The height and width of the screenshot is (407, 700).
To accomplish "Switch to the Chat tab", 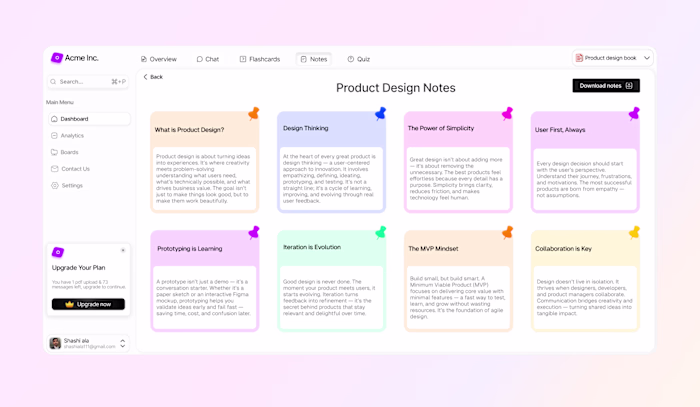I will (x=208, y=59).
